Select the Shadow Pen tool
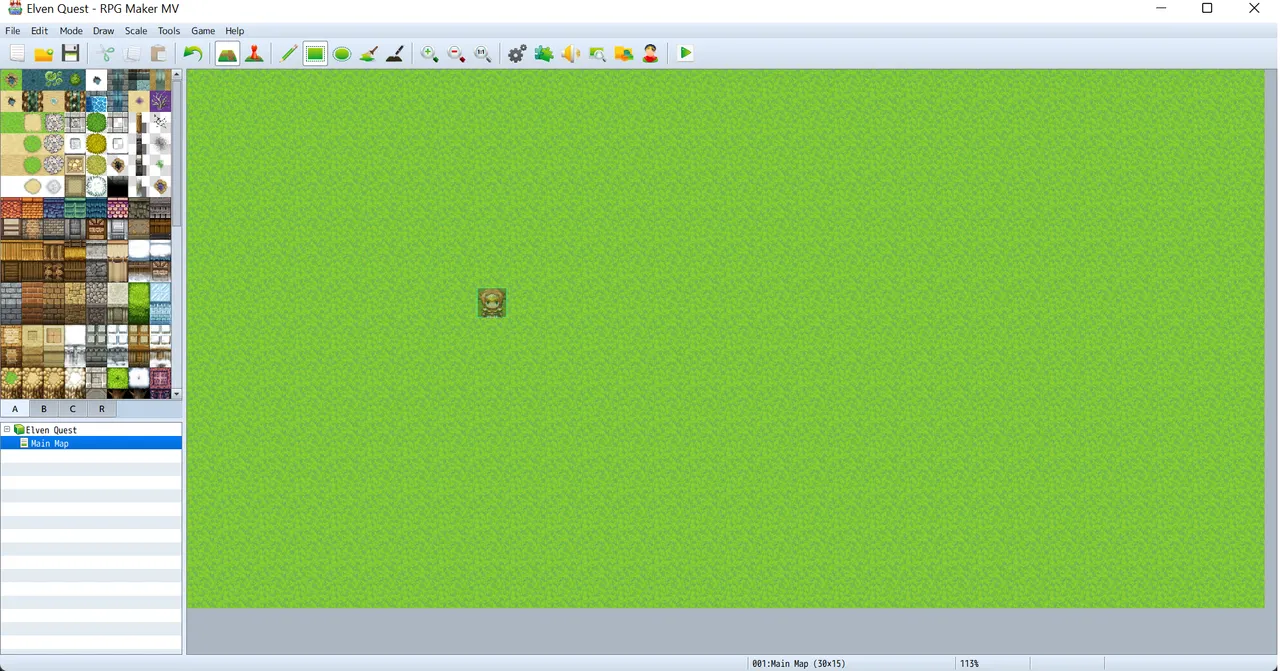The height and width of the screenshot is (671, 1280). 395,54
